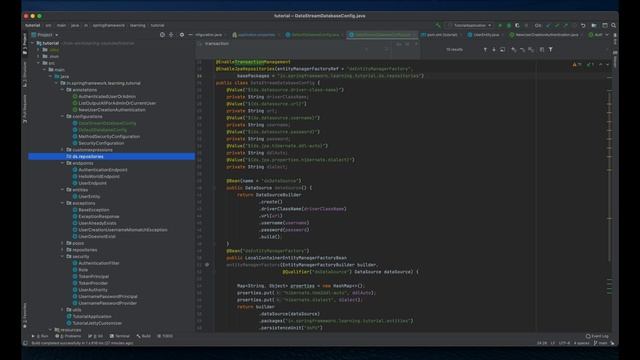Hide the Project panel with minus icon
Viewport: 640px width, 360px height.
click(190, 35)
